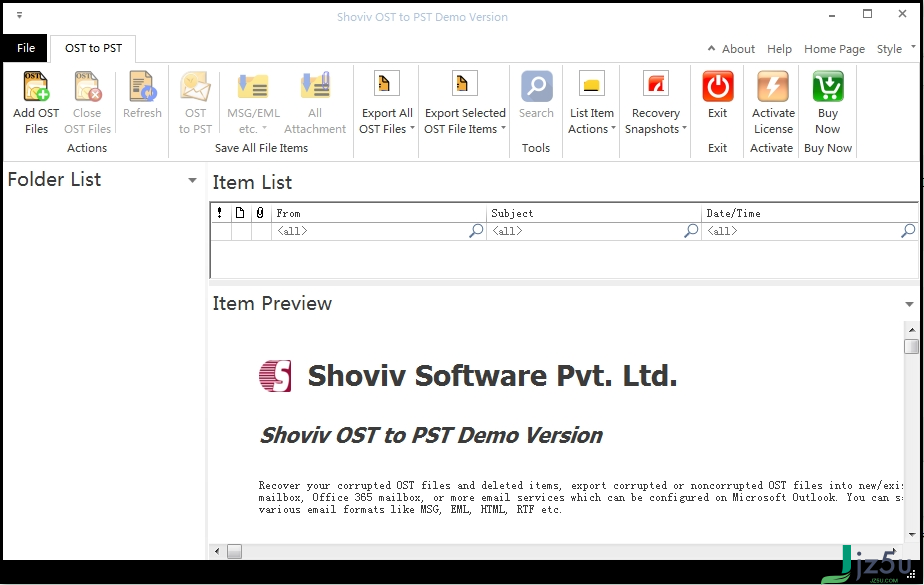
Task: Expand the Recovery Snapshots dropdown
Action: tap(684, 128)
